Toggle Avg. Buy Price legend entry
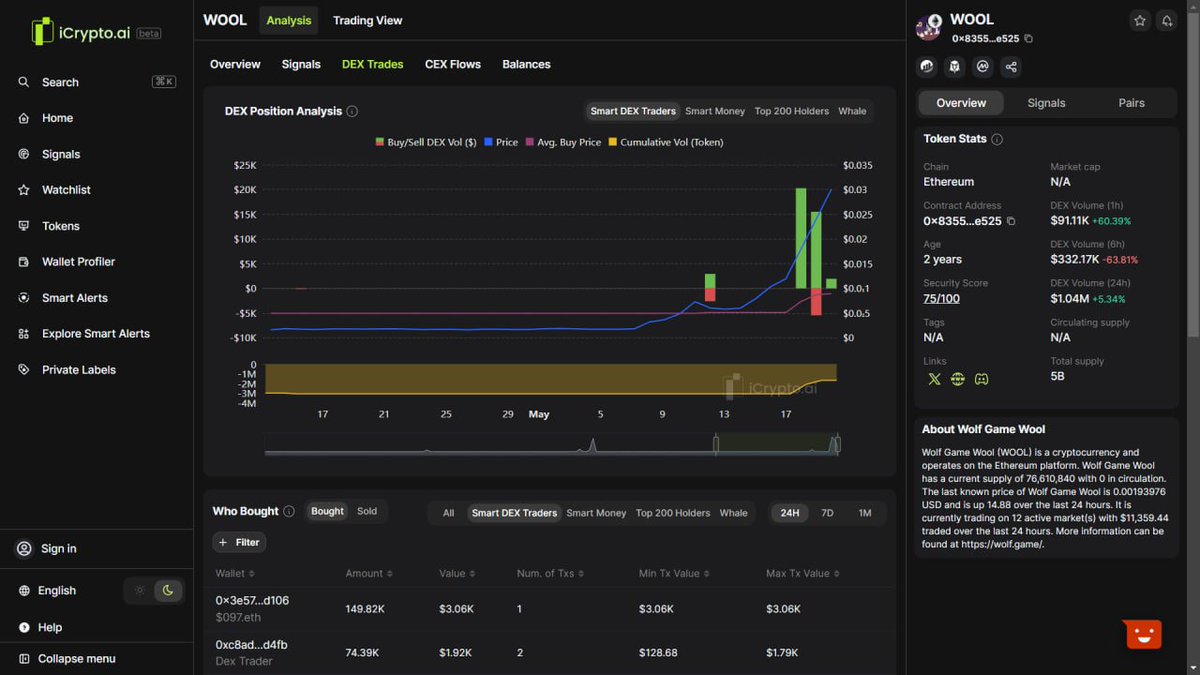This screenshot has height=675, width=1200. coord(563,142)
